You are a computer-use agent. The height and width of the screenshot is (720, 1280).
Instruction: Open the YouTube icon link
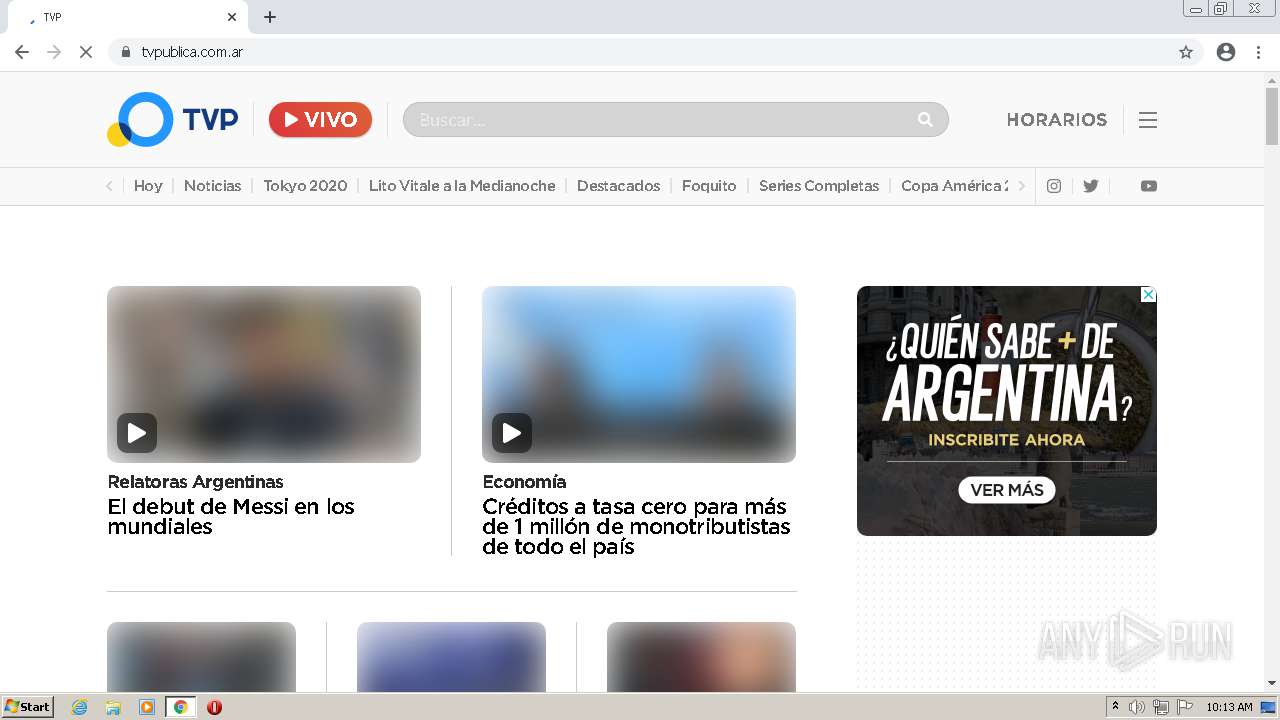[1149, 186]
